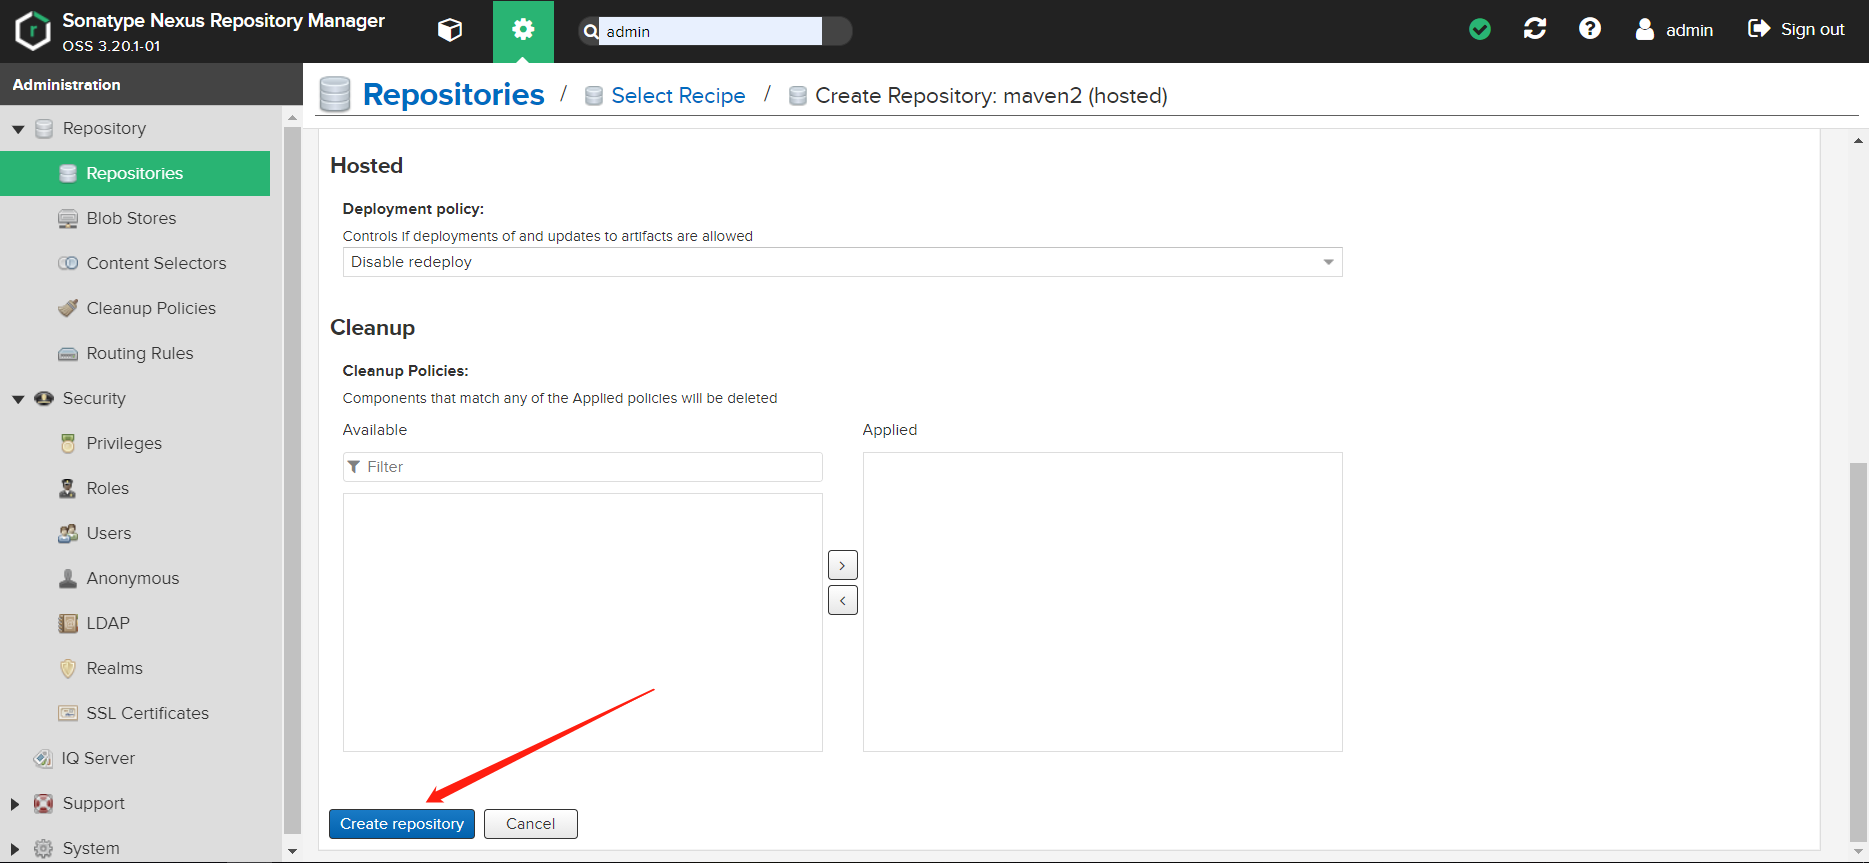Click the Select Recipe breadcrumb icon
The image size is (1869, 863).
pyautogui.click(x=594, y=96)
